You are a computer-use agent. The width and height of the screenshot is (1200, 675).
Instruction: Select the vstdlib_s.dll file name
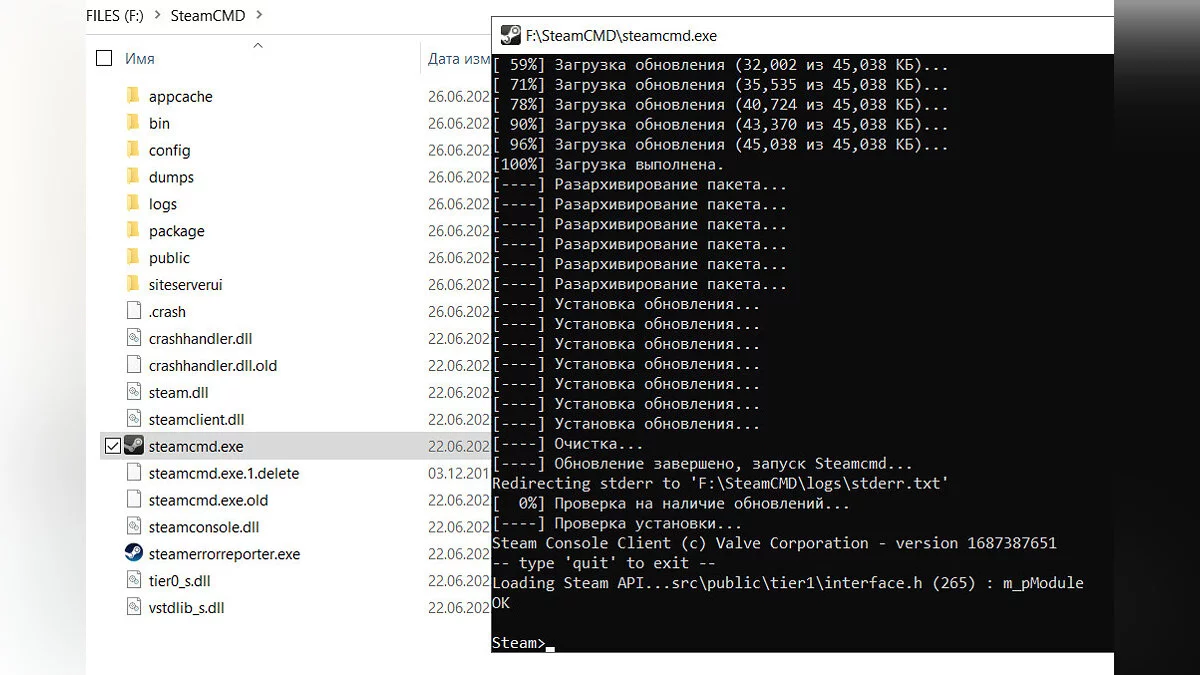click(186, 608)
